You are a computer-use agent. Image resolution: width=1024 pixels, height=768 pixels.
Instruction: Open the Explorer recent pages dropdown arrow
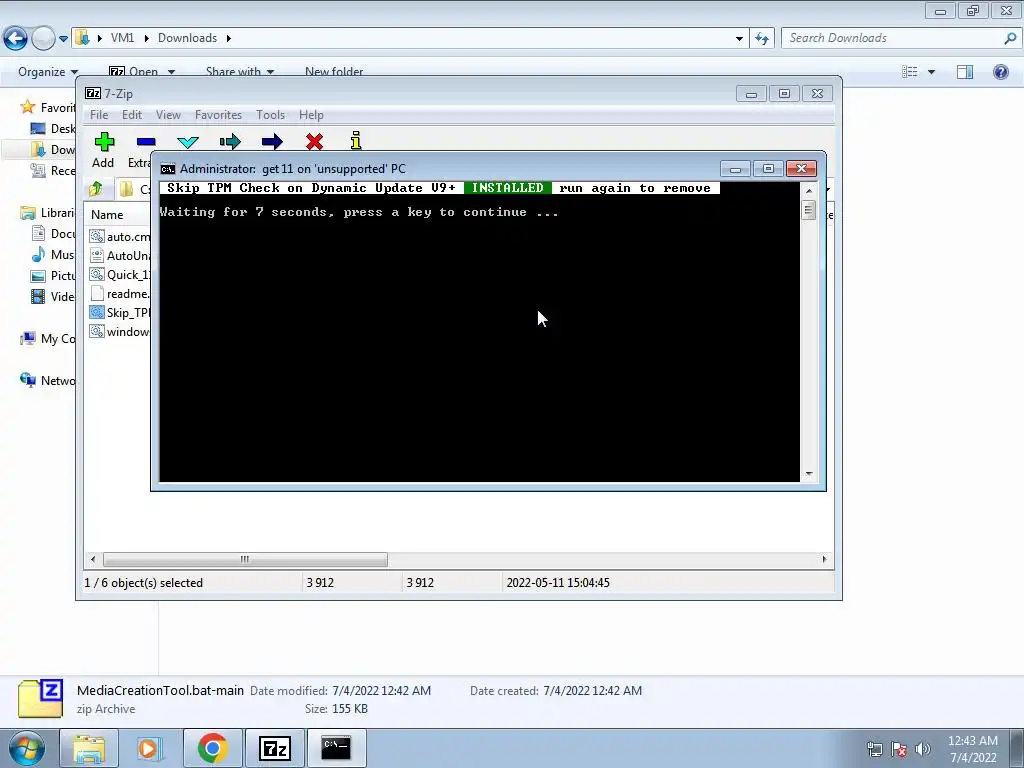63,39
